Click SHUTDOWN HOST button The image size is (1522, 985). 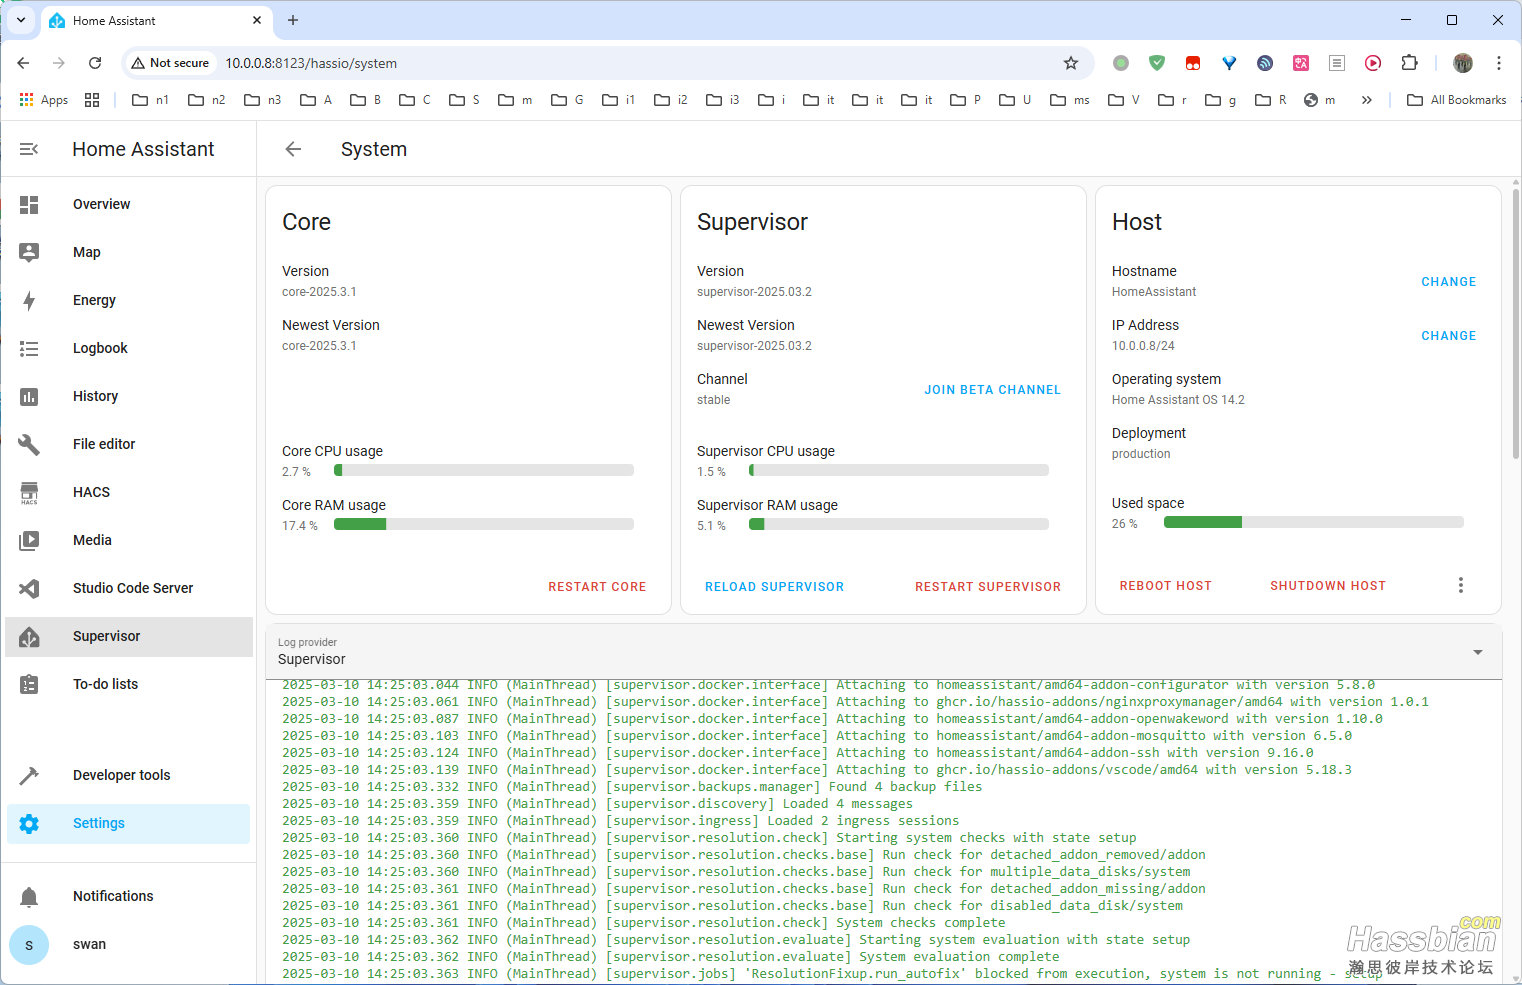pos(1328,586)
